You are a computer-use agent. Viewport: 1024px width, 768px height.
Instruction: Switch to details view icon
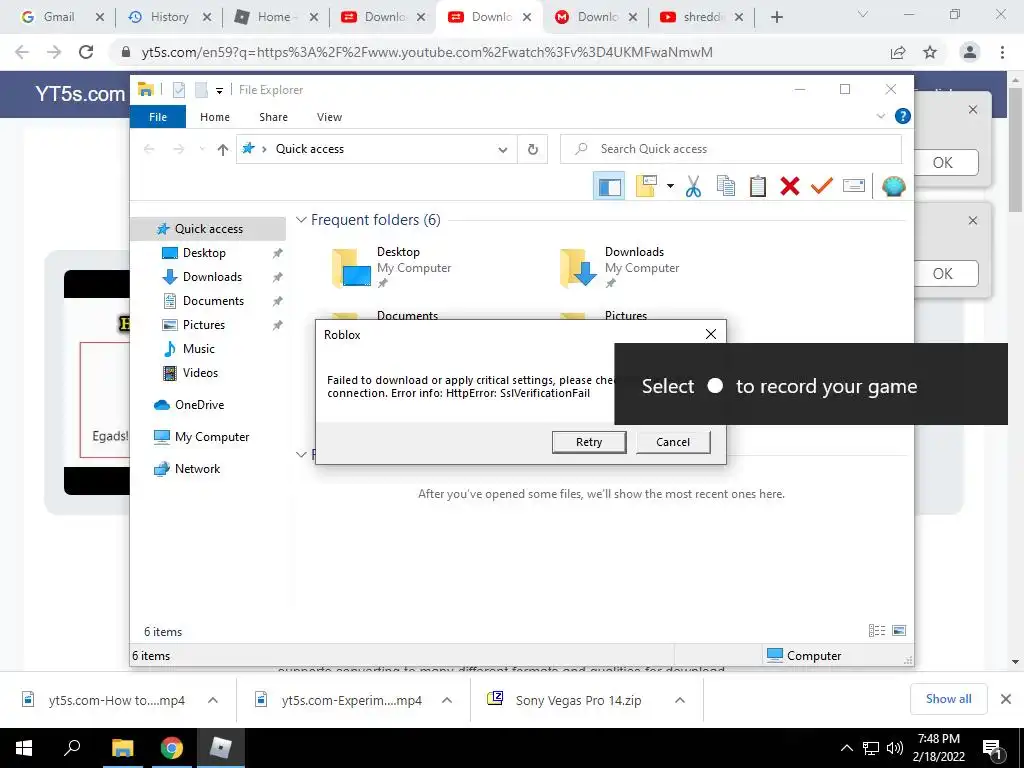click(x=876, y=630)
